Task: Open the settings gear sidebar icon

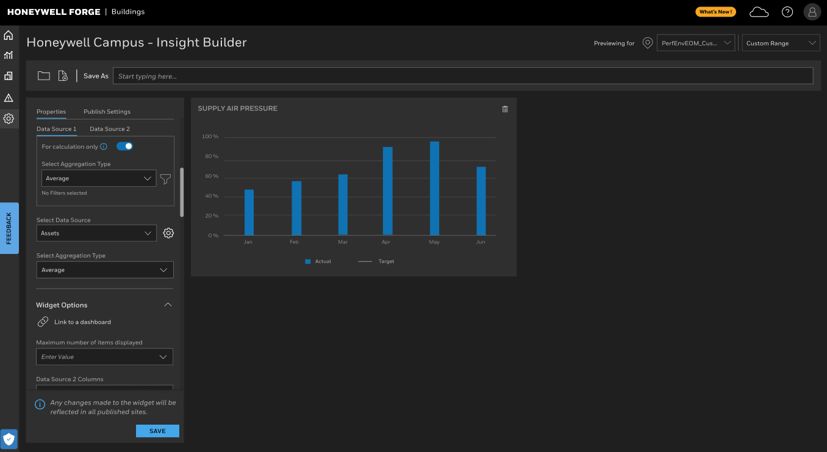Action: [x=8, y=118]
